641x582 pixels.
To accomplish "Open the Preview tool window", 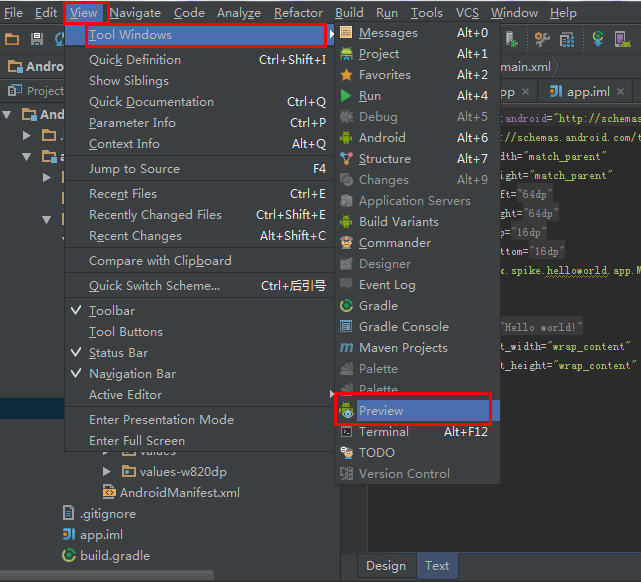I will point(417,411).
